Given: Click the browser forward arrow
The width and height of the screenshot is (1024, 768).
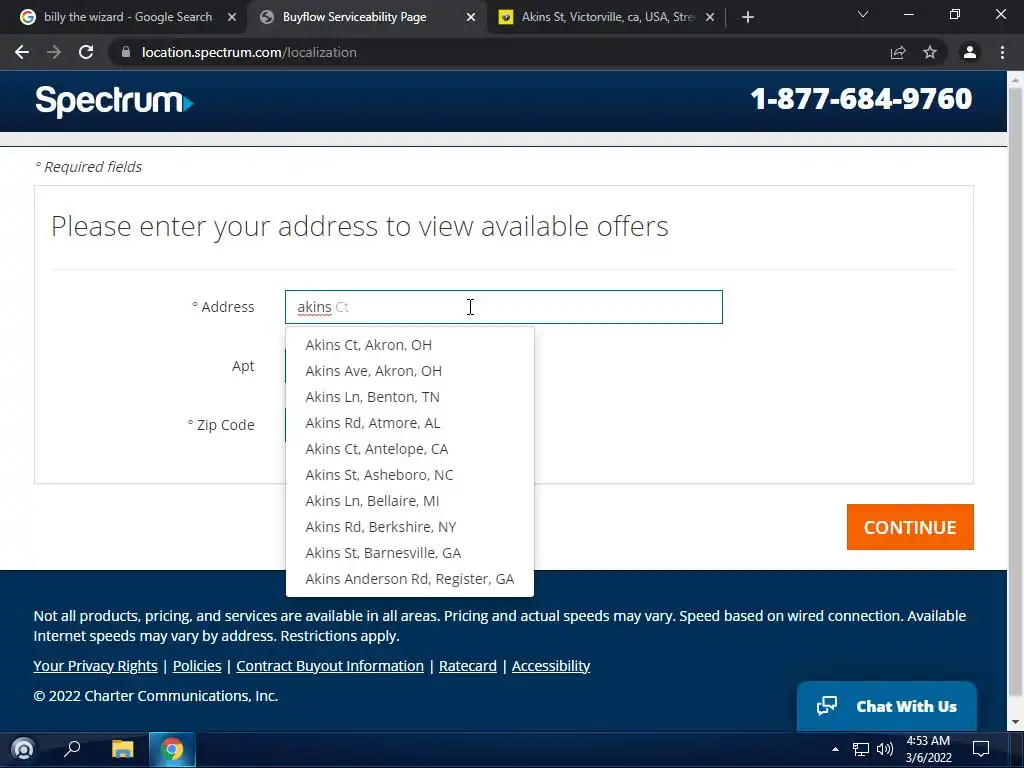Looking at the screenshot, I should pyautogui.click(x=54, y=52).
